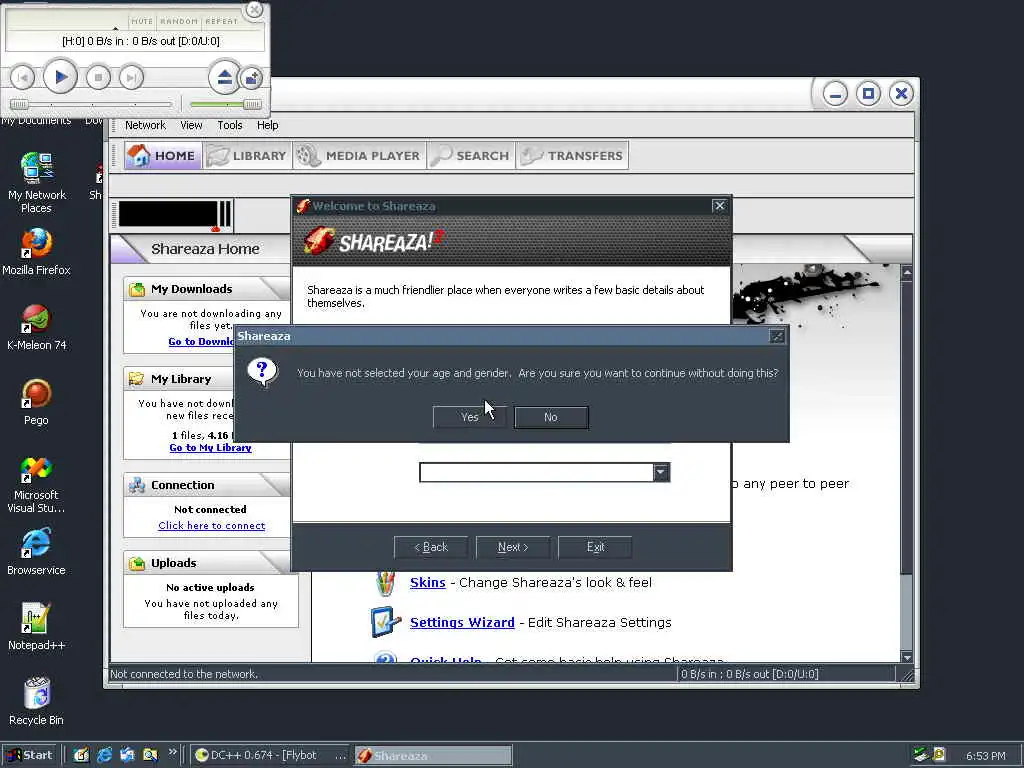
Task: Click the 'Not connected to the network.' status text
Action: point(184,674)
